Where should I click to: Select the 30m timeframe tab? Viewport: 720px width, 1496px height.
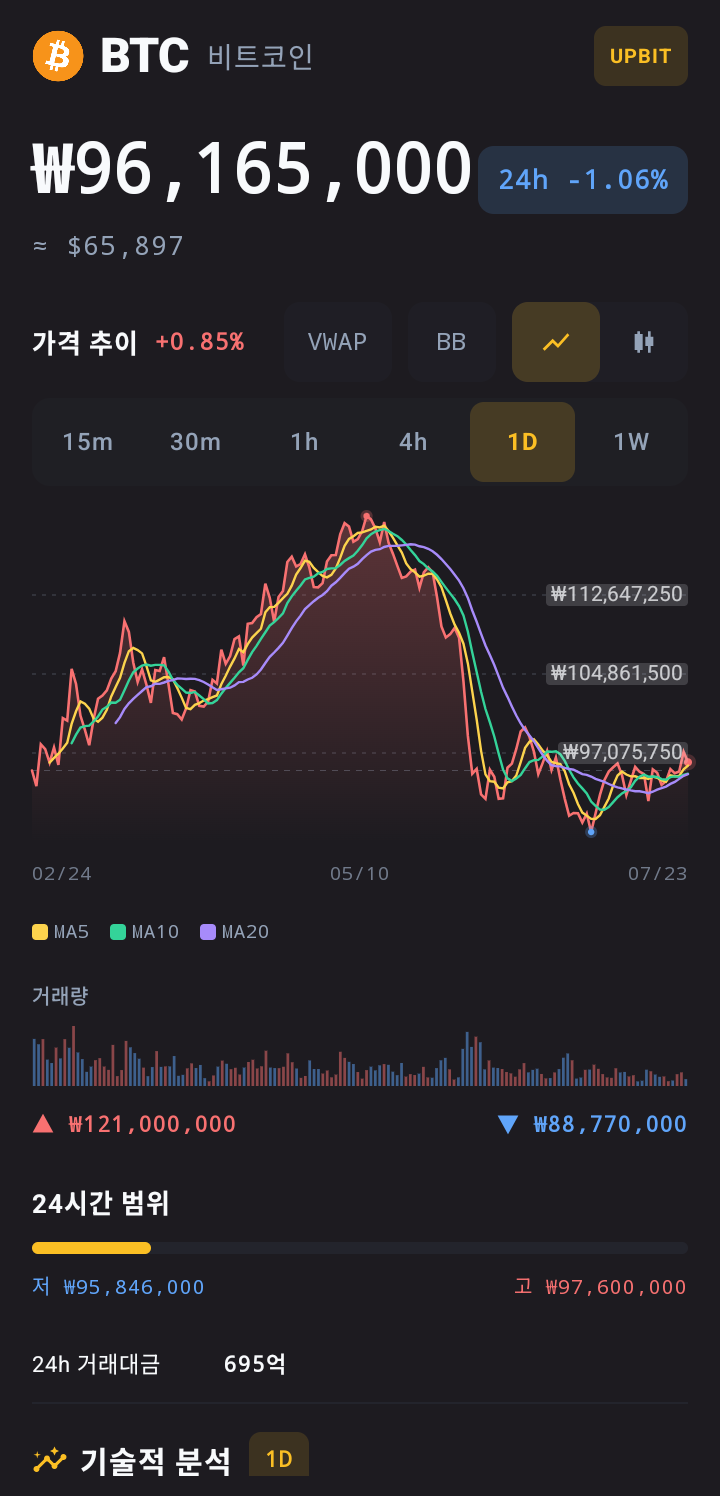point(195,442)
